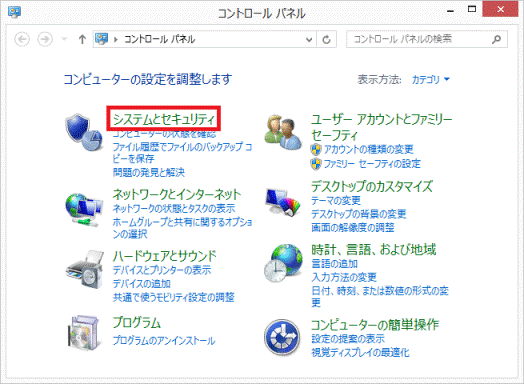Maximize the Control Panel window
Screen dimensions: 524x384
472,9
